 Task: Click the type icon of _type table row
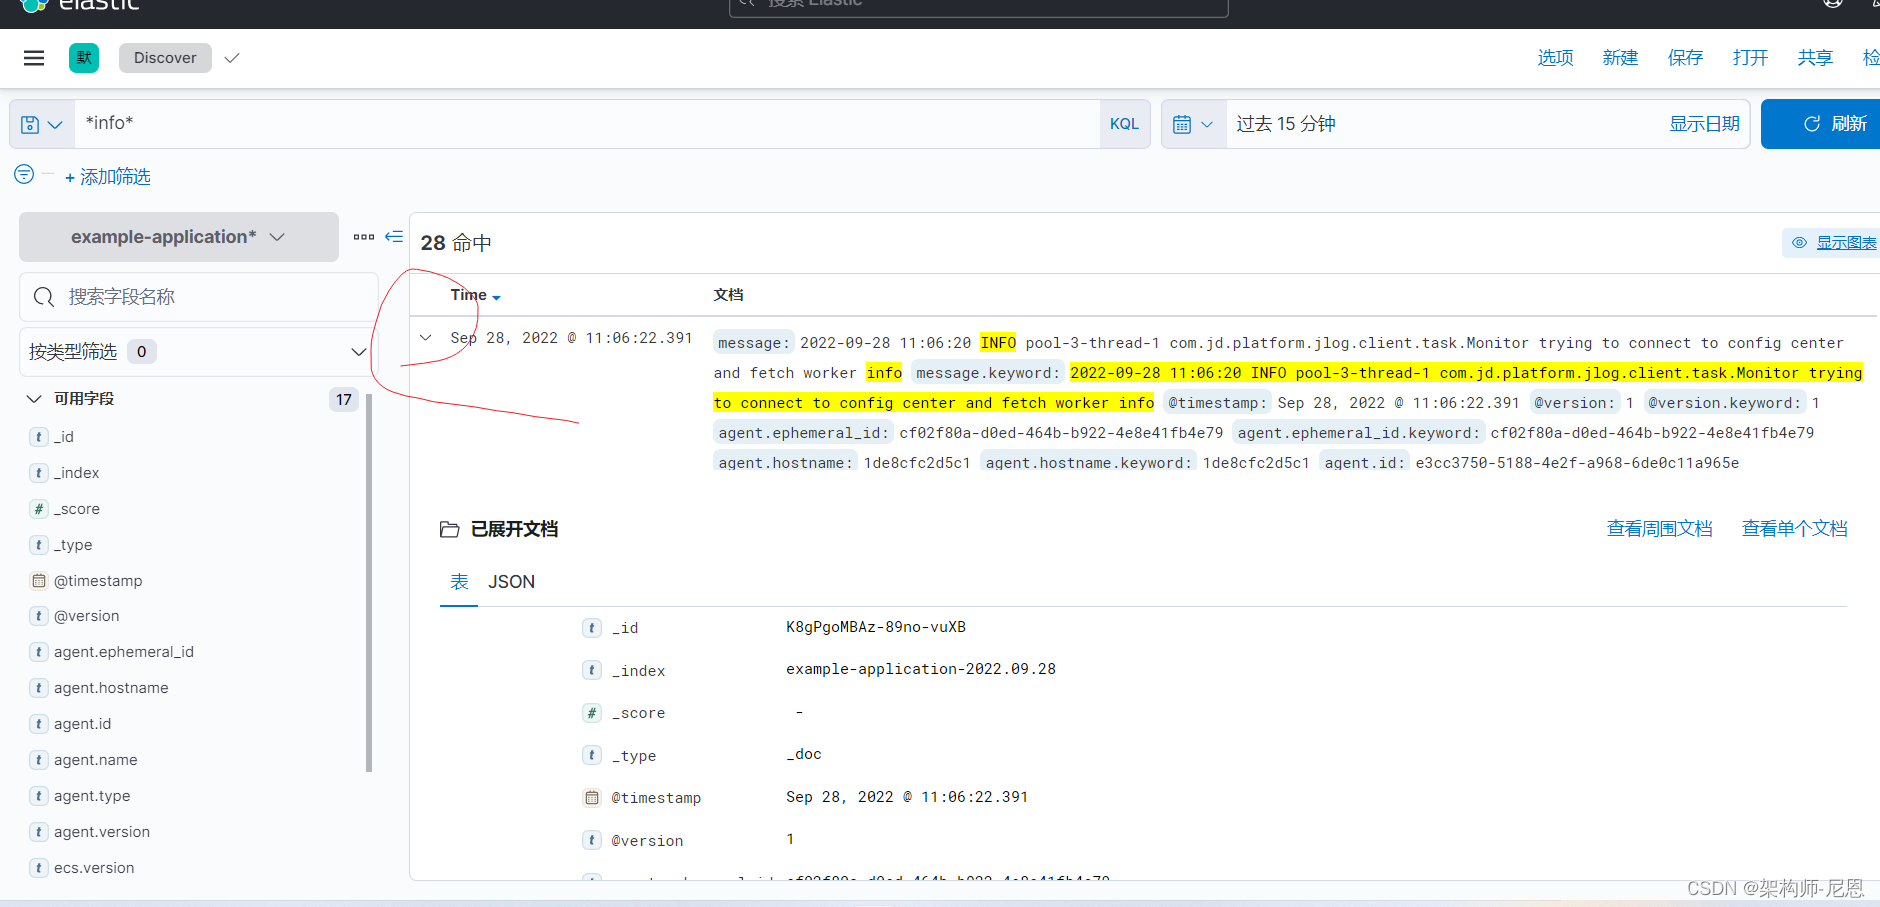(592, 756)
